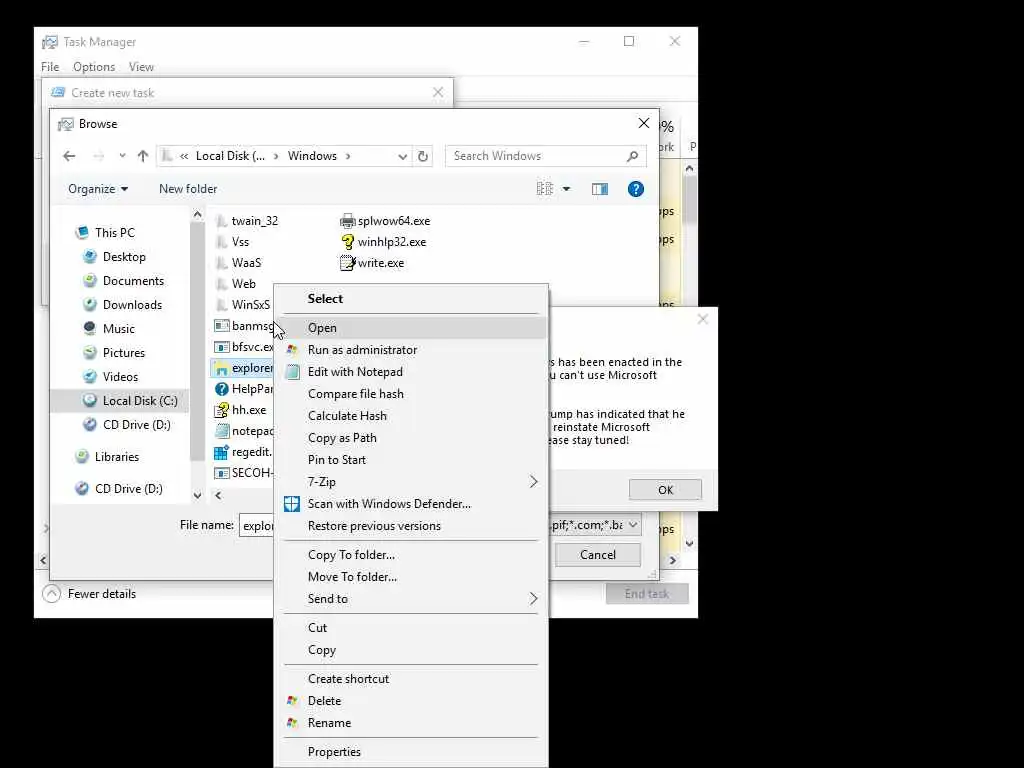Expand the Send to submenu
1024x768 pixels.
(534, 599)
